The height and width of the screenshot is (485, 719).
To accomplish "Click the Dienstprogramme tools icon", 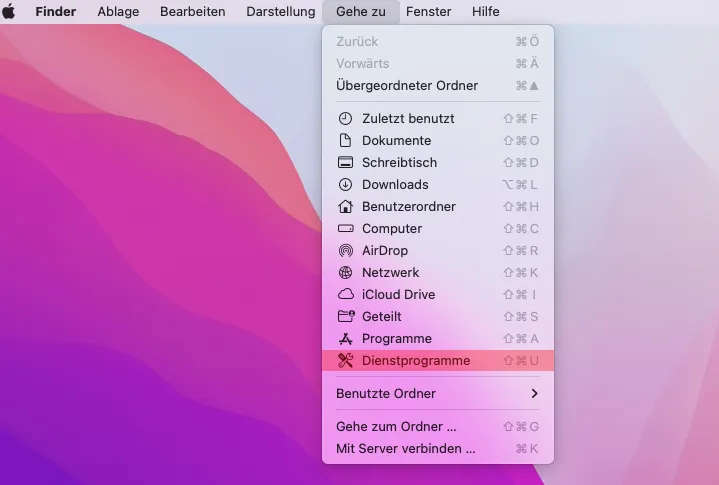I will [345, 361].
